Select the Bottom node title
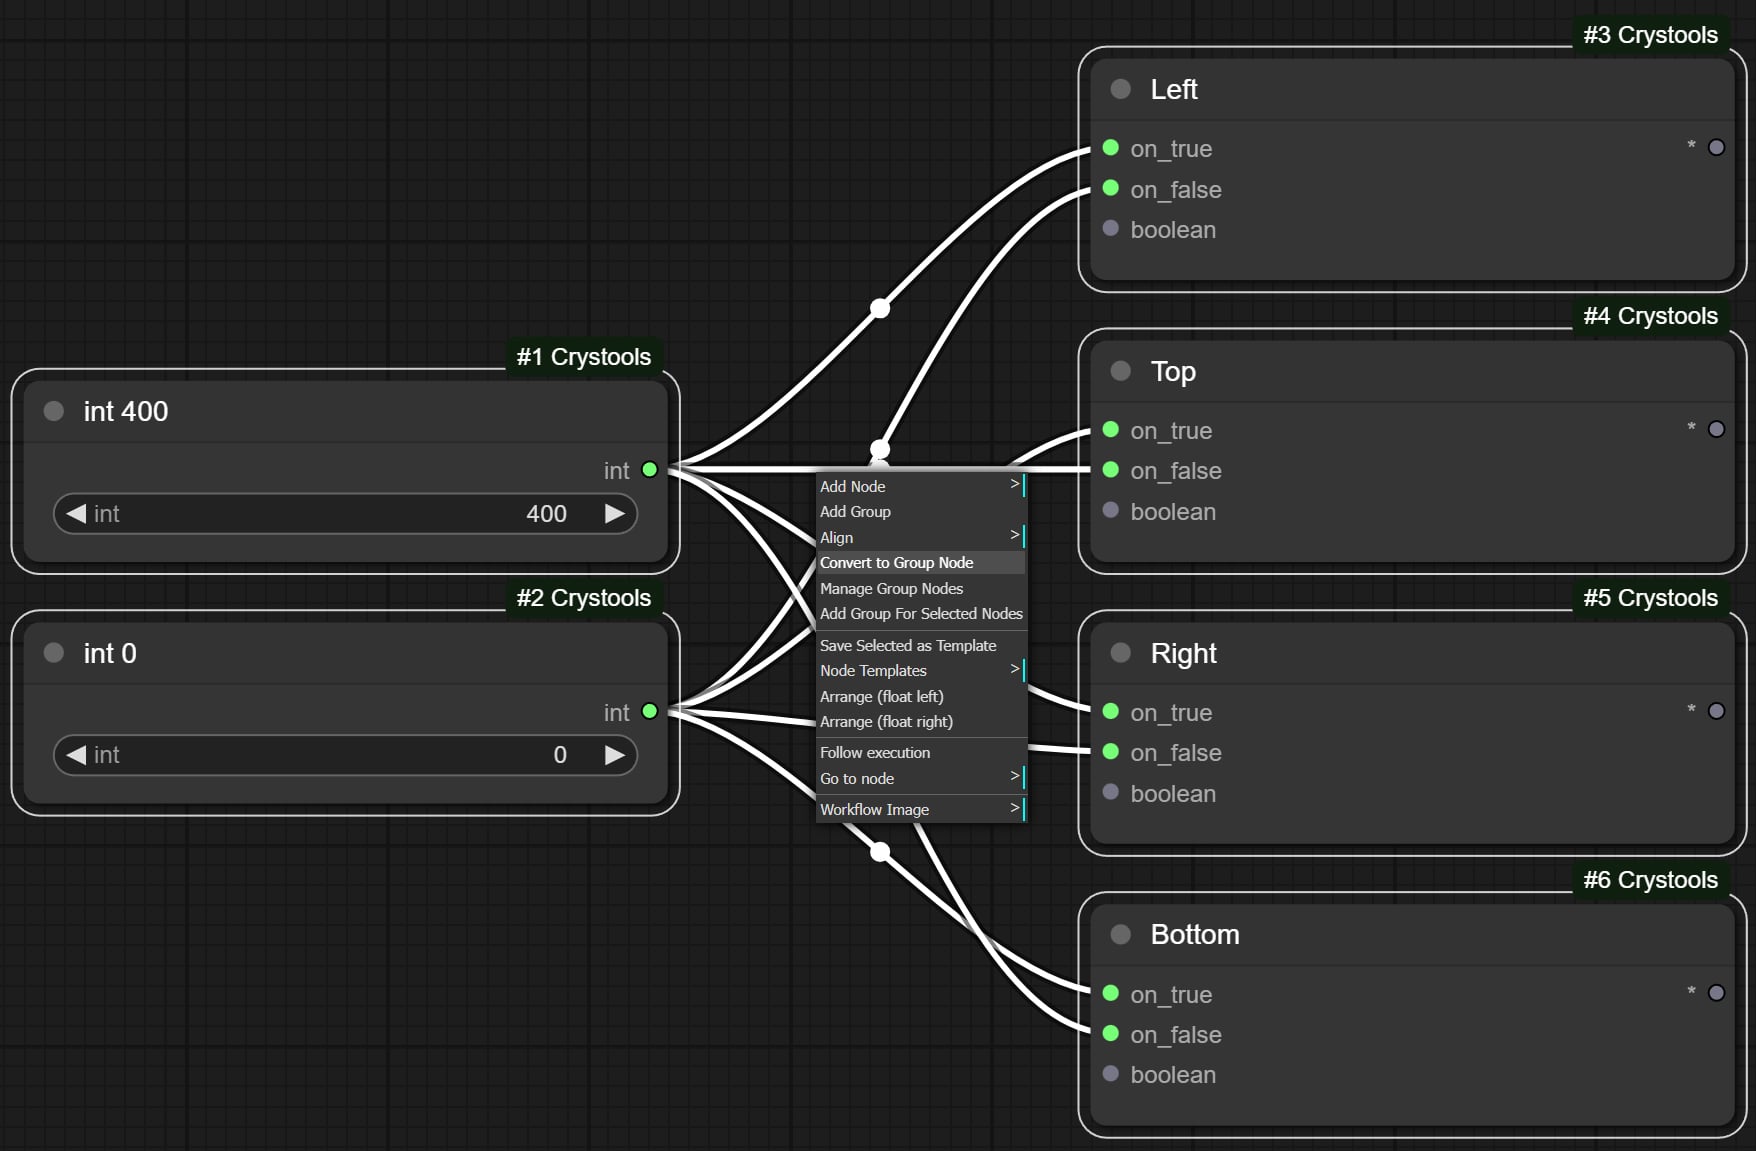The image size is (1756, 1151). click(x=1195, y=934)
